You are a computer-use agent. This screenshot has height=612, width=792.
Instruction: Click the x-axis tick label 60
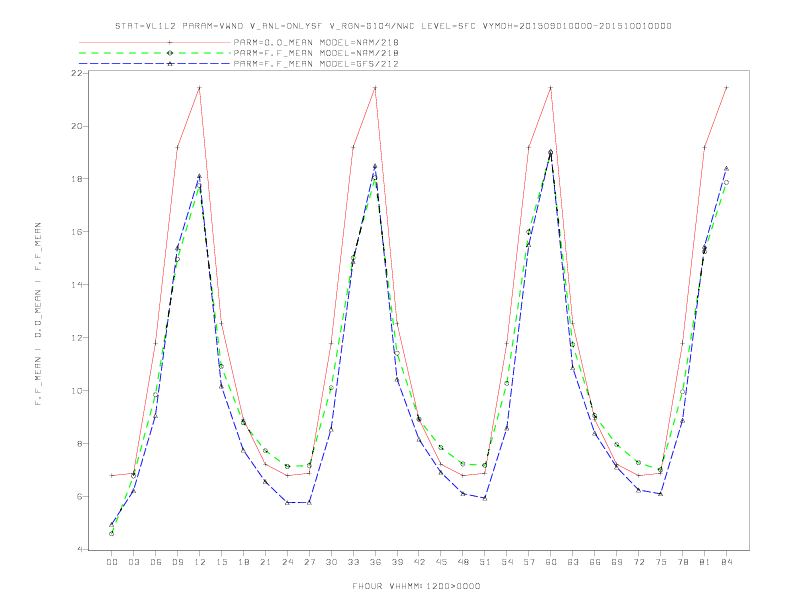tap(551, 562)
